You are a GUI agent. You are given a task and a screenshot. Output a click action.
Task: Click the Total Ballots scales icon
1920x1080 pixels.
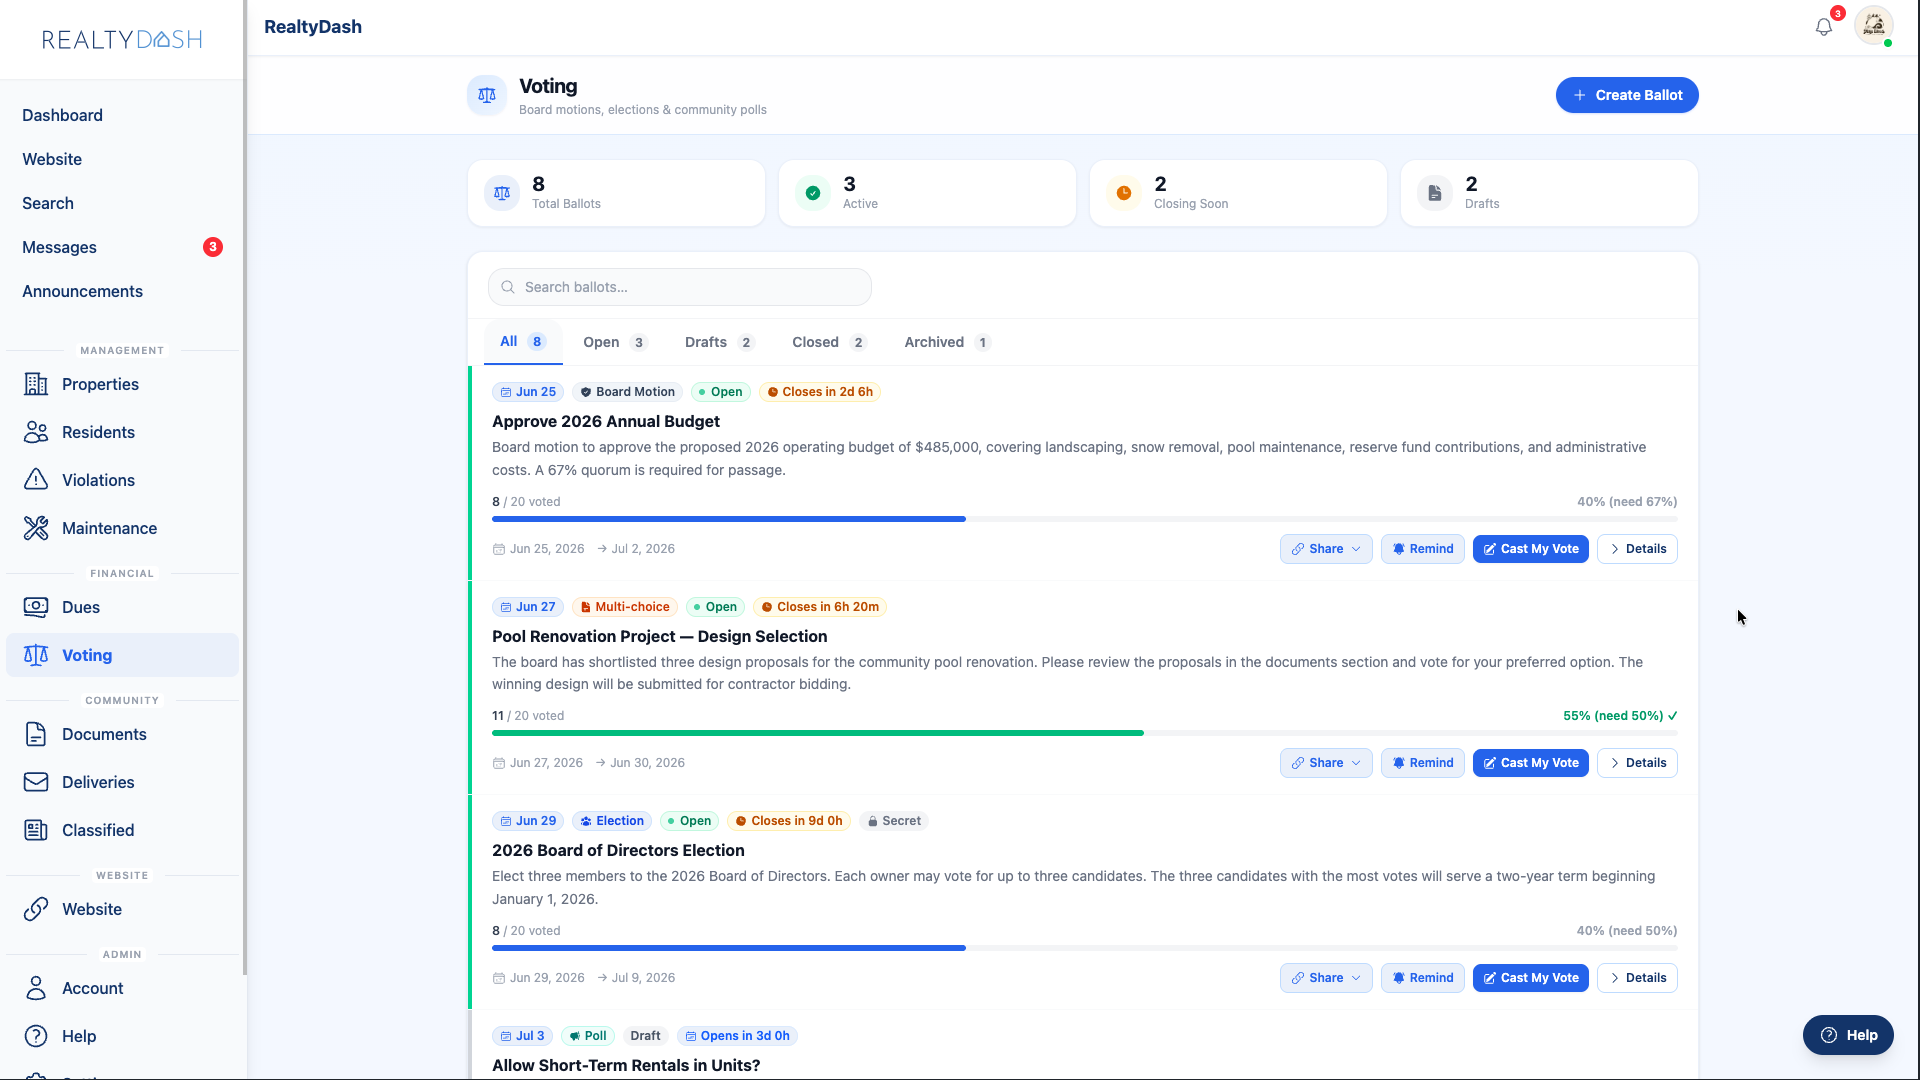pos(502,193)
